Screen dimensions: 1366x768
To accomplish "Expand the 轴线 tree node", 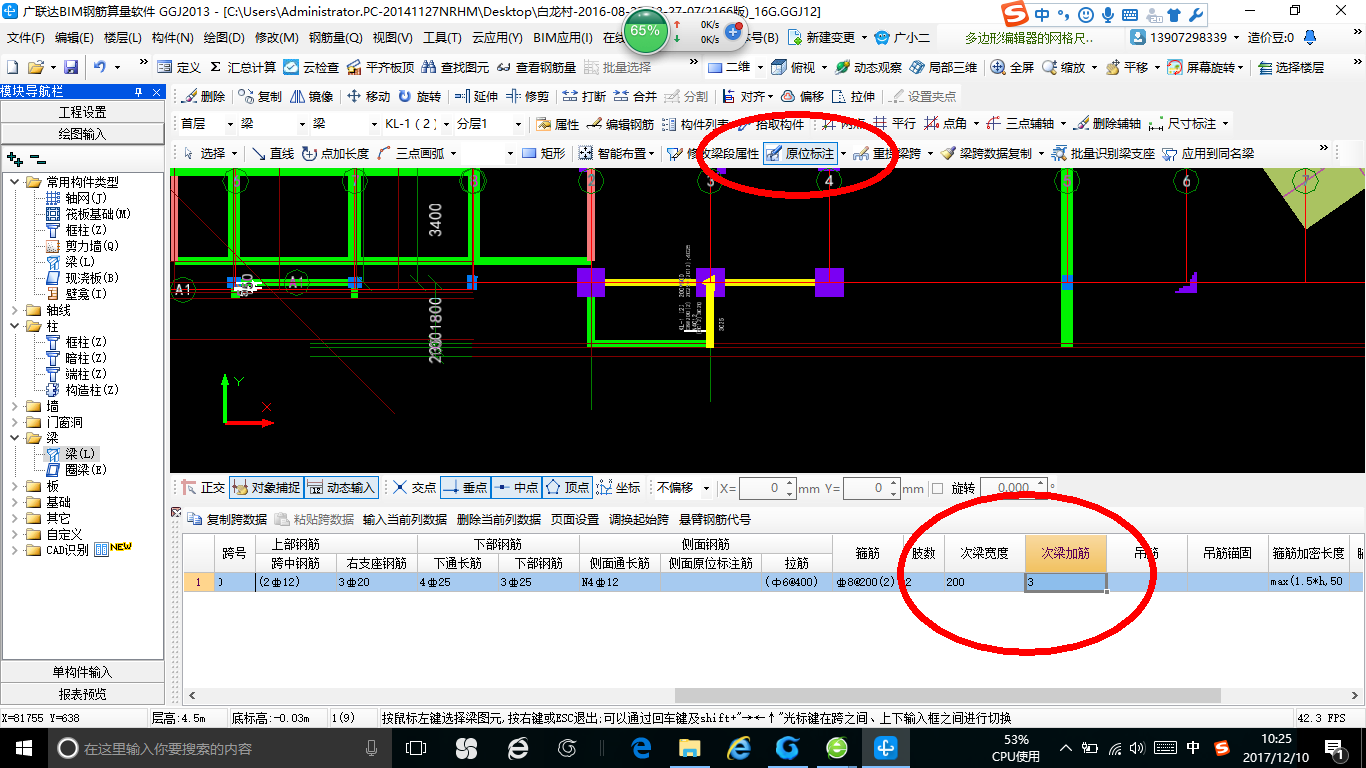I will pyautogui.click(x=15, y=310).
